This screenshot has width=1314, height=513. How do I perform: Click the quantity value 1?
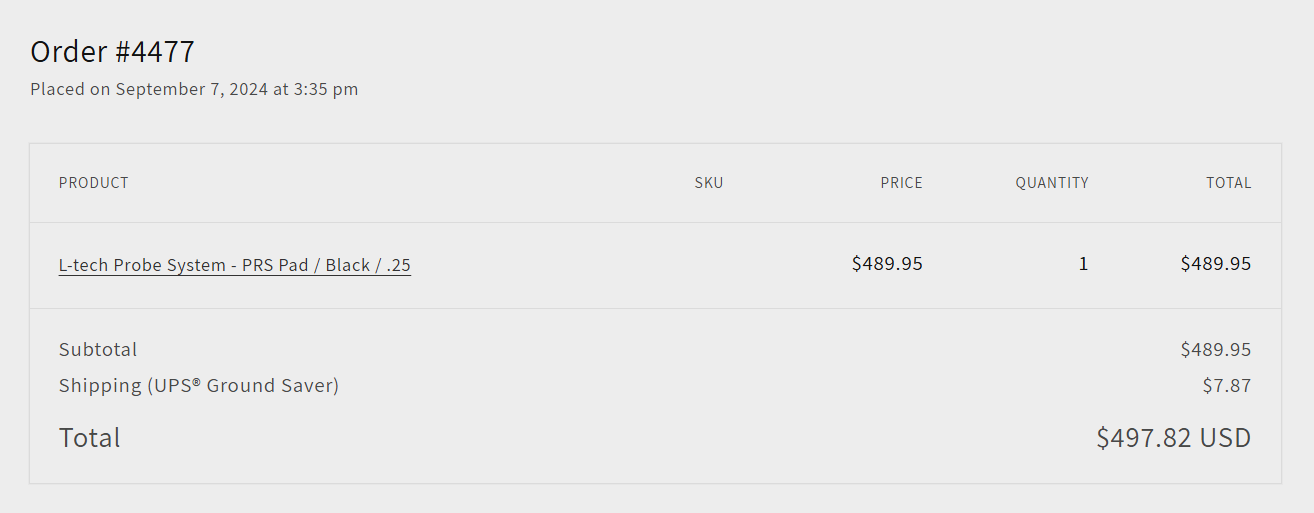(1083, 264)
